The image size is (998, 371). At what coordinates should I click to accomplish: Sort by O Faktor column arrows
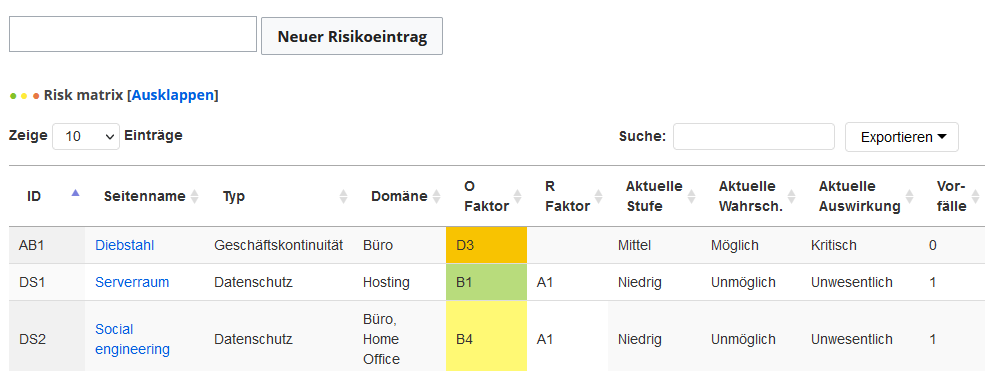tap(517, 197)
